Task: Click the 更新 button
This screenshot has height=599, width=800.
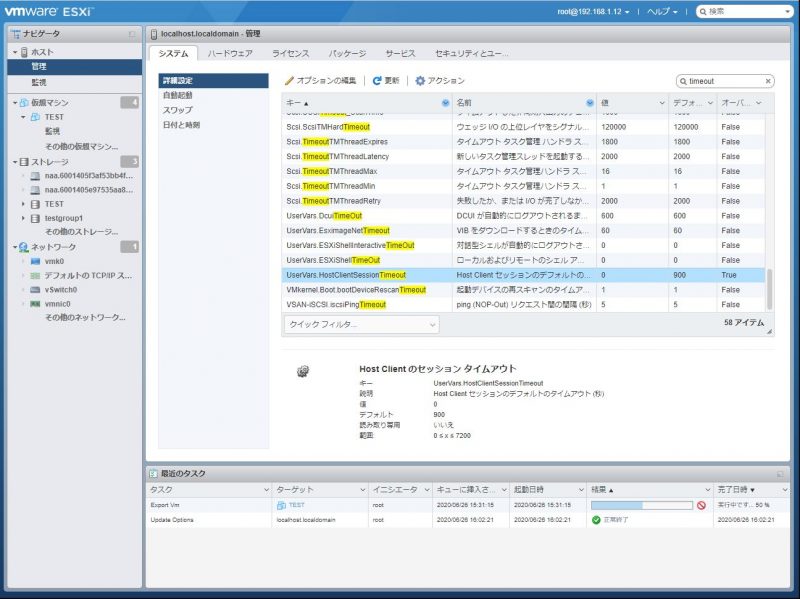Action: 386,81
